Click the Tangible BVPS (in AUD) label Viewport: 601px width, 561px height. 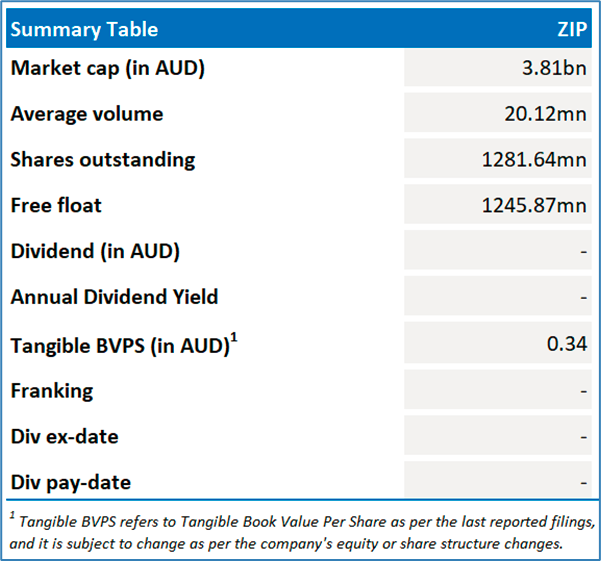120,346
